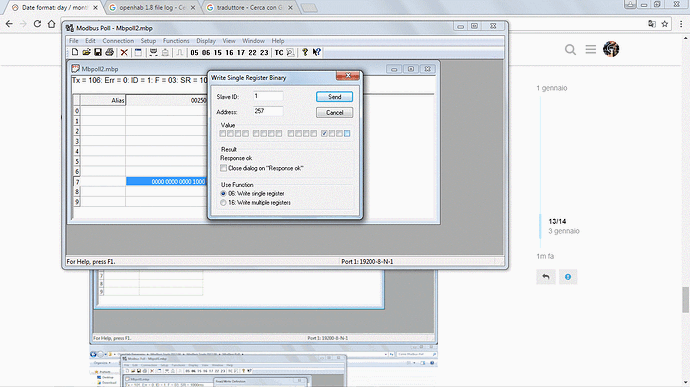This screenshot has width=690, height=387.
Task: Select function 22 toolbar button
Action: pos(252,52)
